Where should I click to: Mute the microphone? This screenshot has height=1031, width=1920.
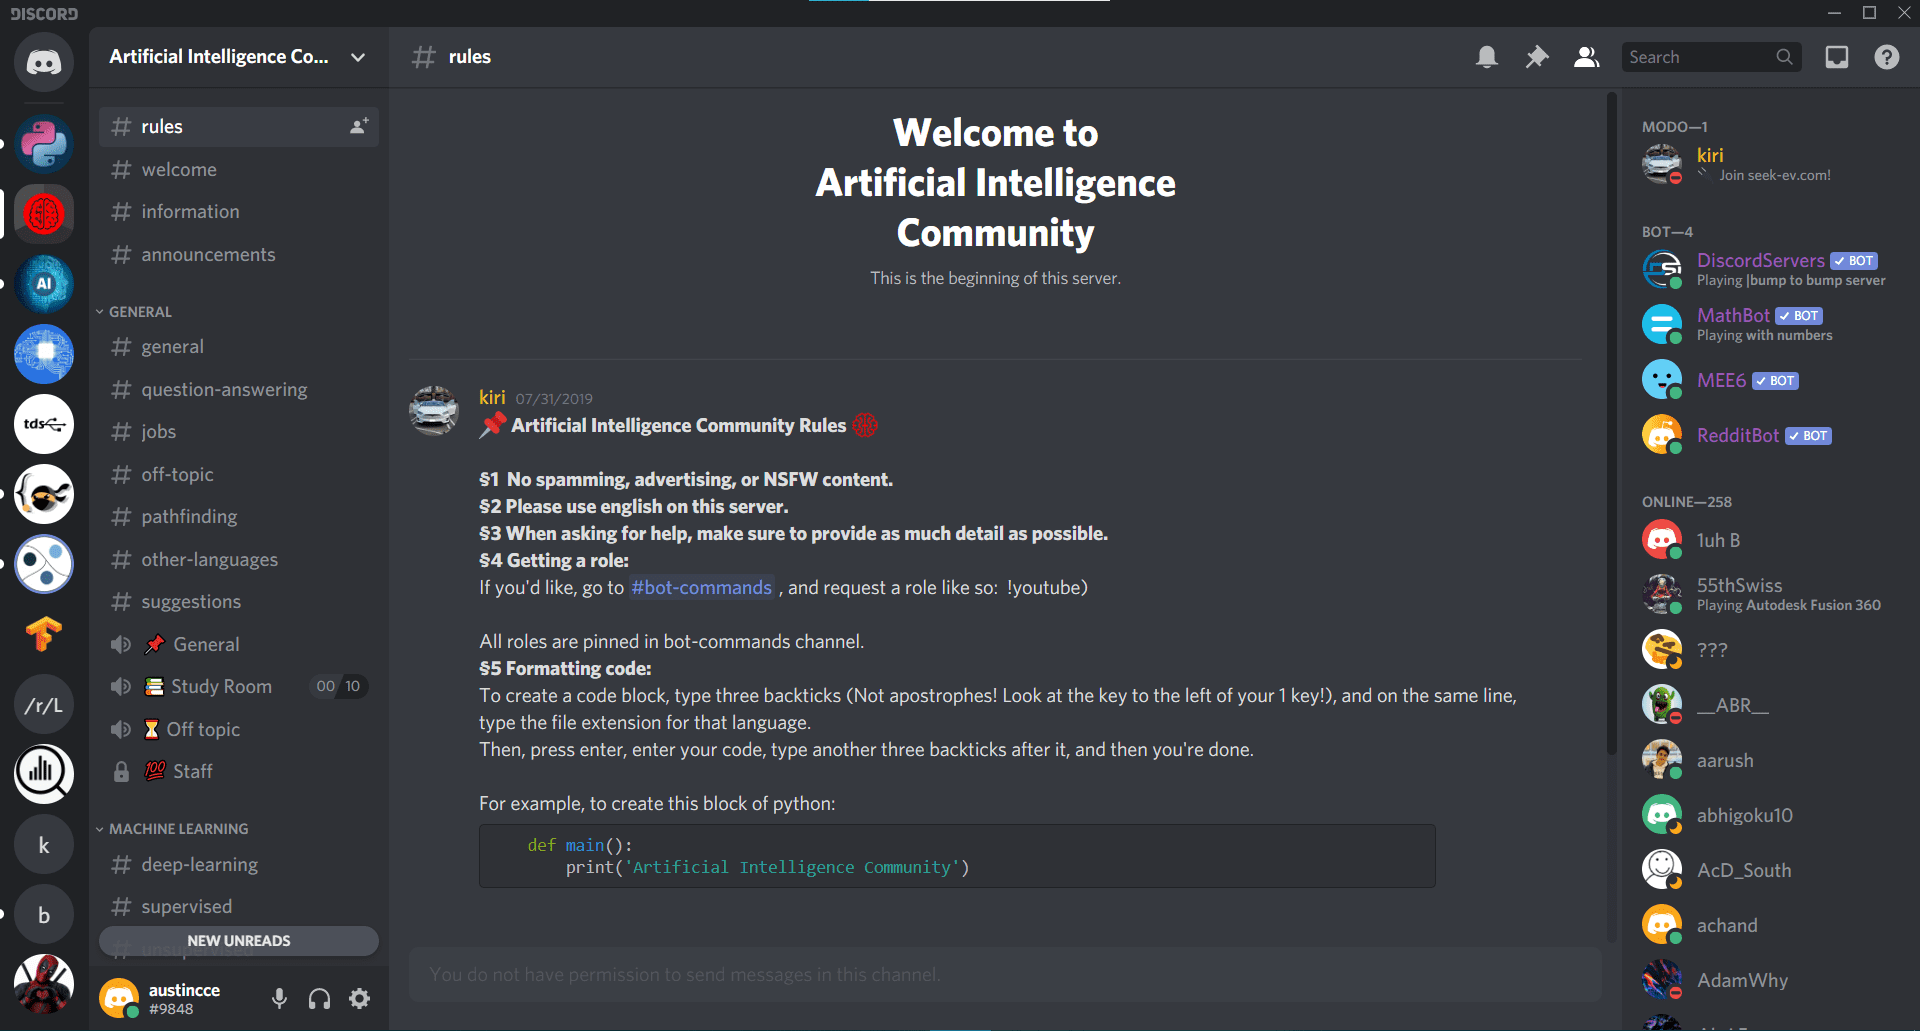pos(280,998)
